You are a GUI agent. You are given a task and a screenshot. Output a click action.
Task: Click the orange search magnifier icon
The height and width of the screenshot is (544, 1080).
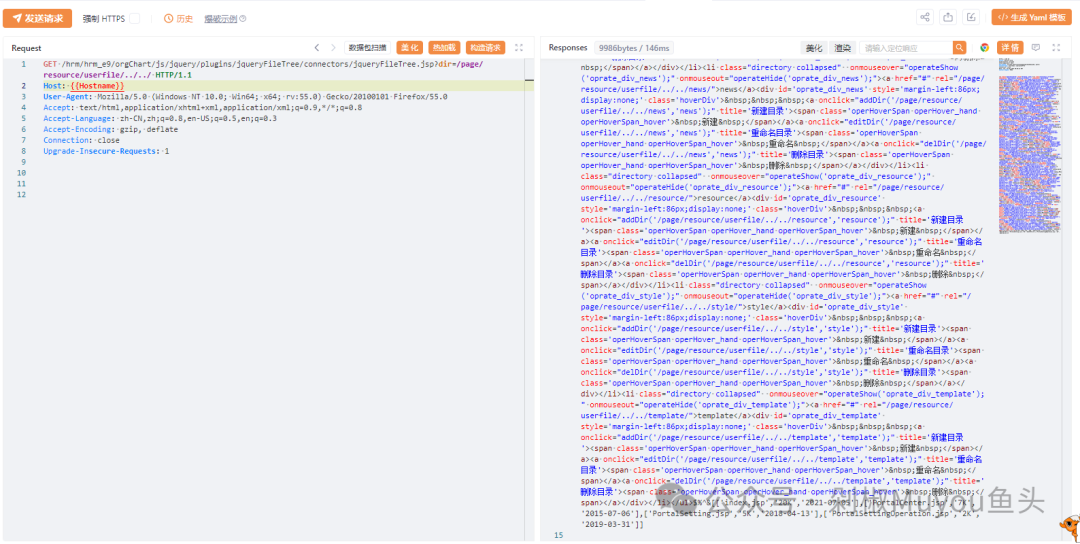(x=960, y=47)
